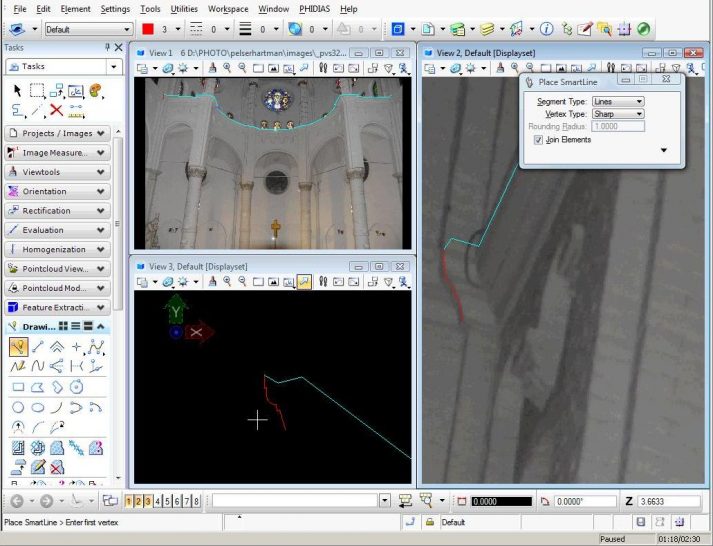Select the Hatch Area tool
The image size is (713, 546).
click(18, 448)
